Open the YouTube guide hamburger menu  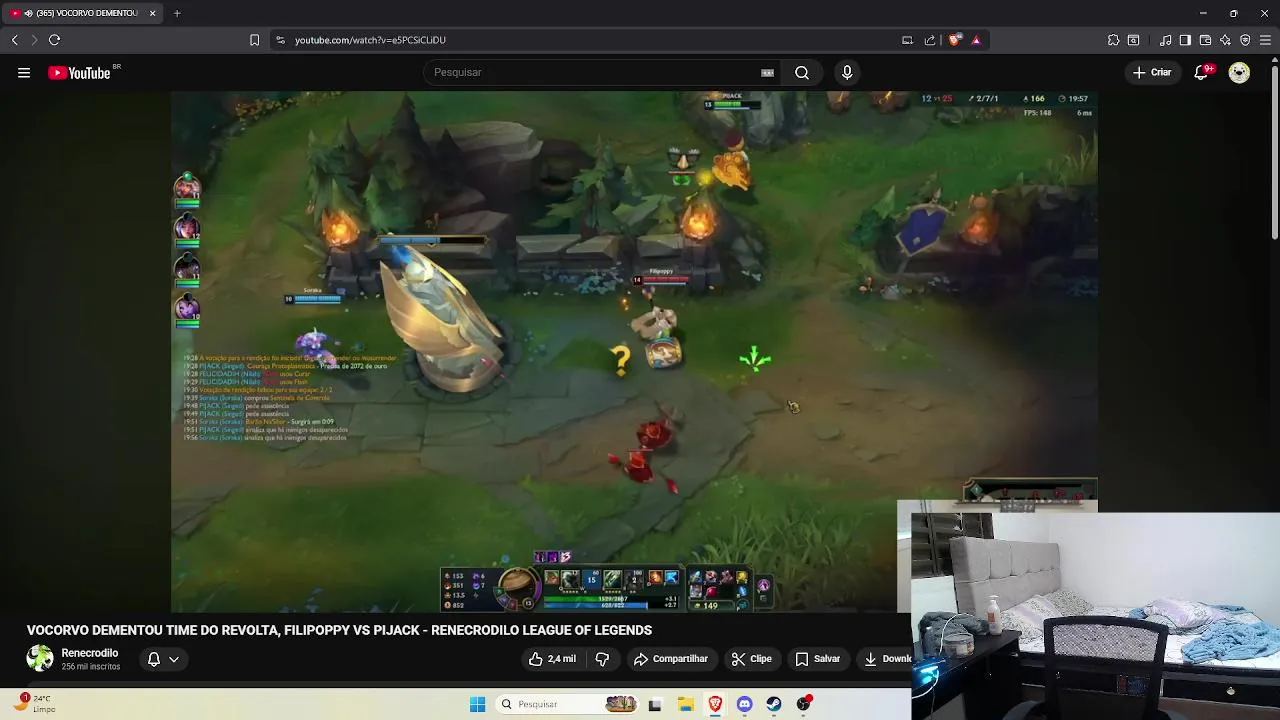click(23, 72)
